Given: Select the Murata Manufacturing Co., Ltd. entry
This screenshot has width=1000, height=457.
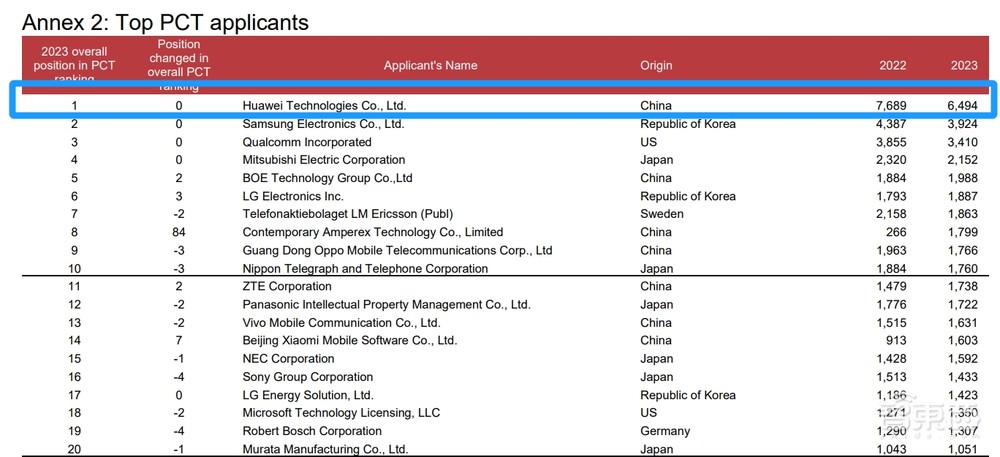Looking at the screenshot, I should (x=325, y=449).
